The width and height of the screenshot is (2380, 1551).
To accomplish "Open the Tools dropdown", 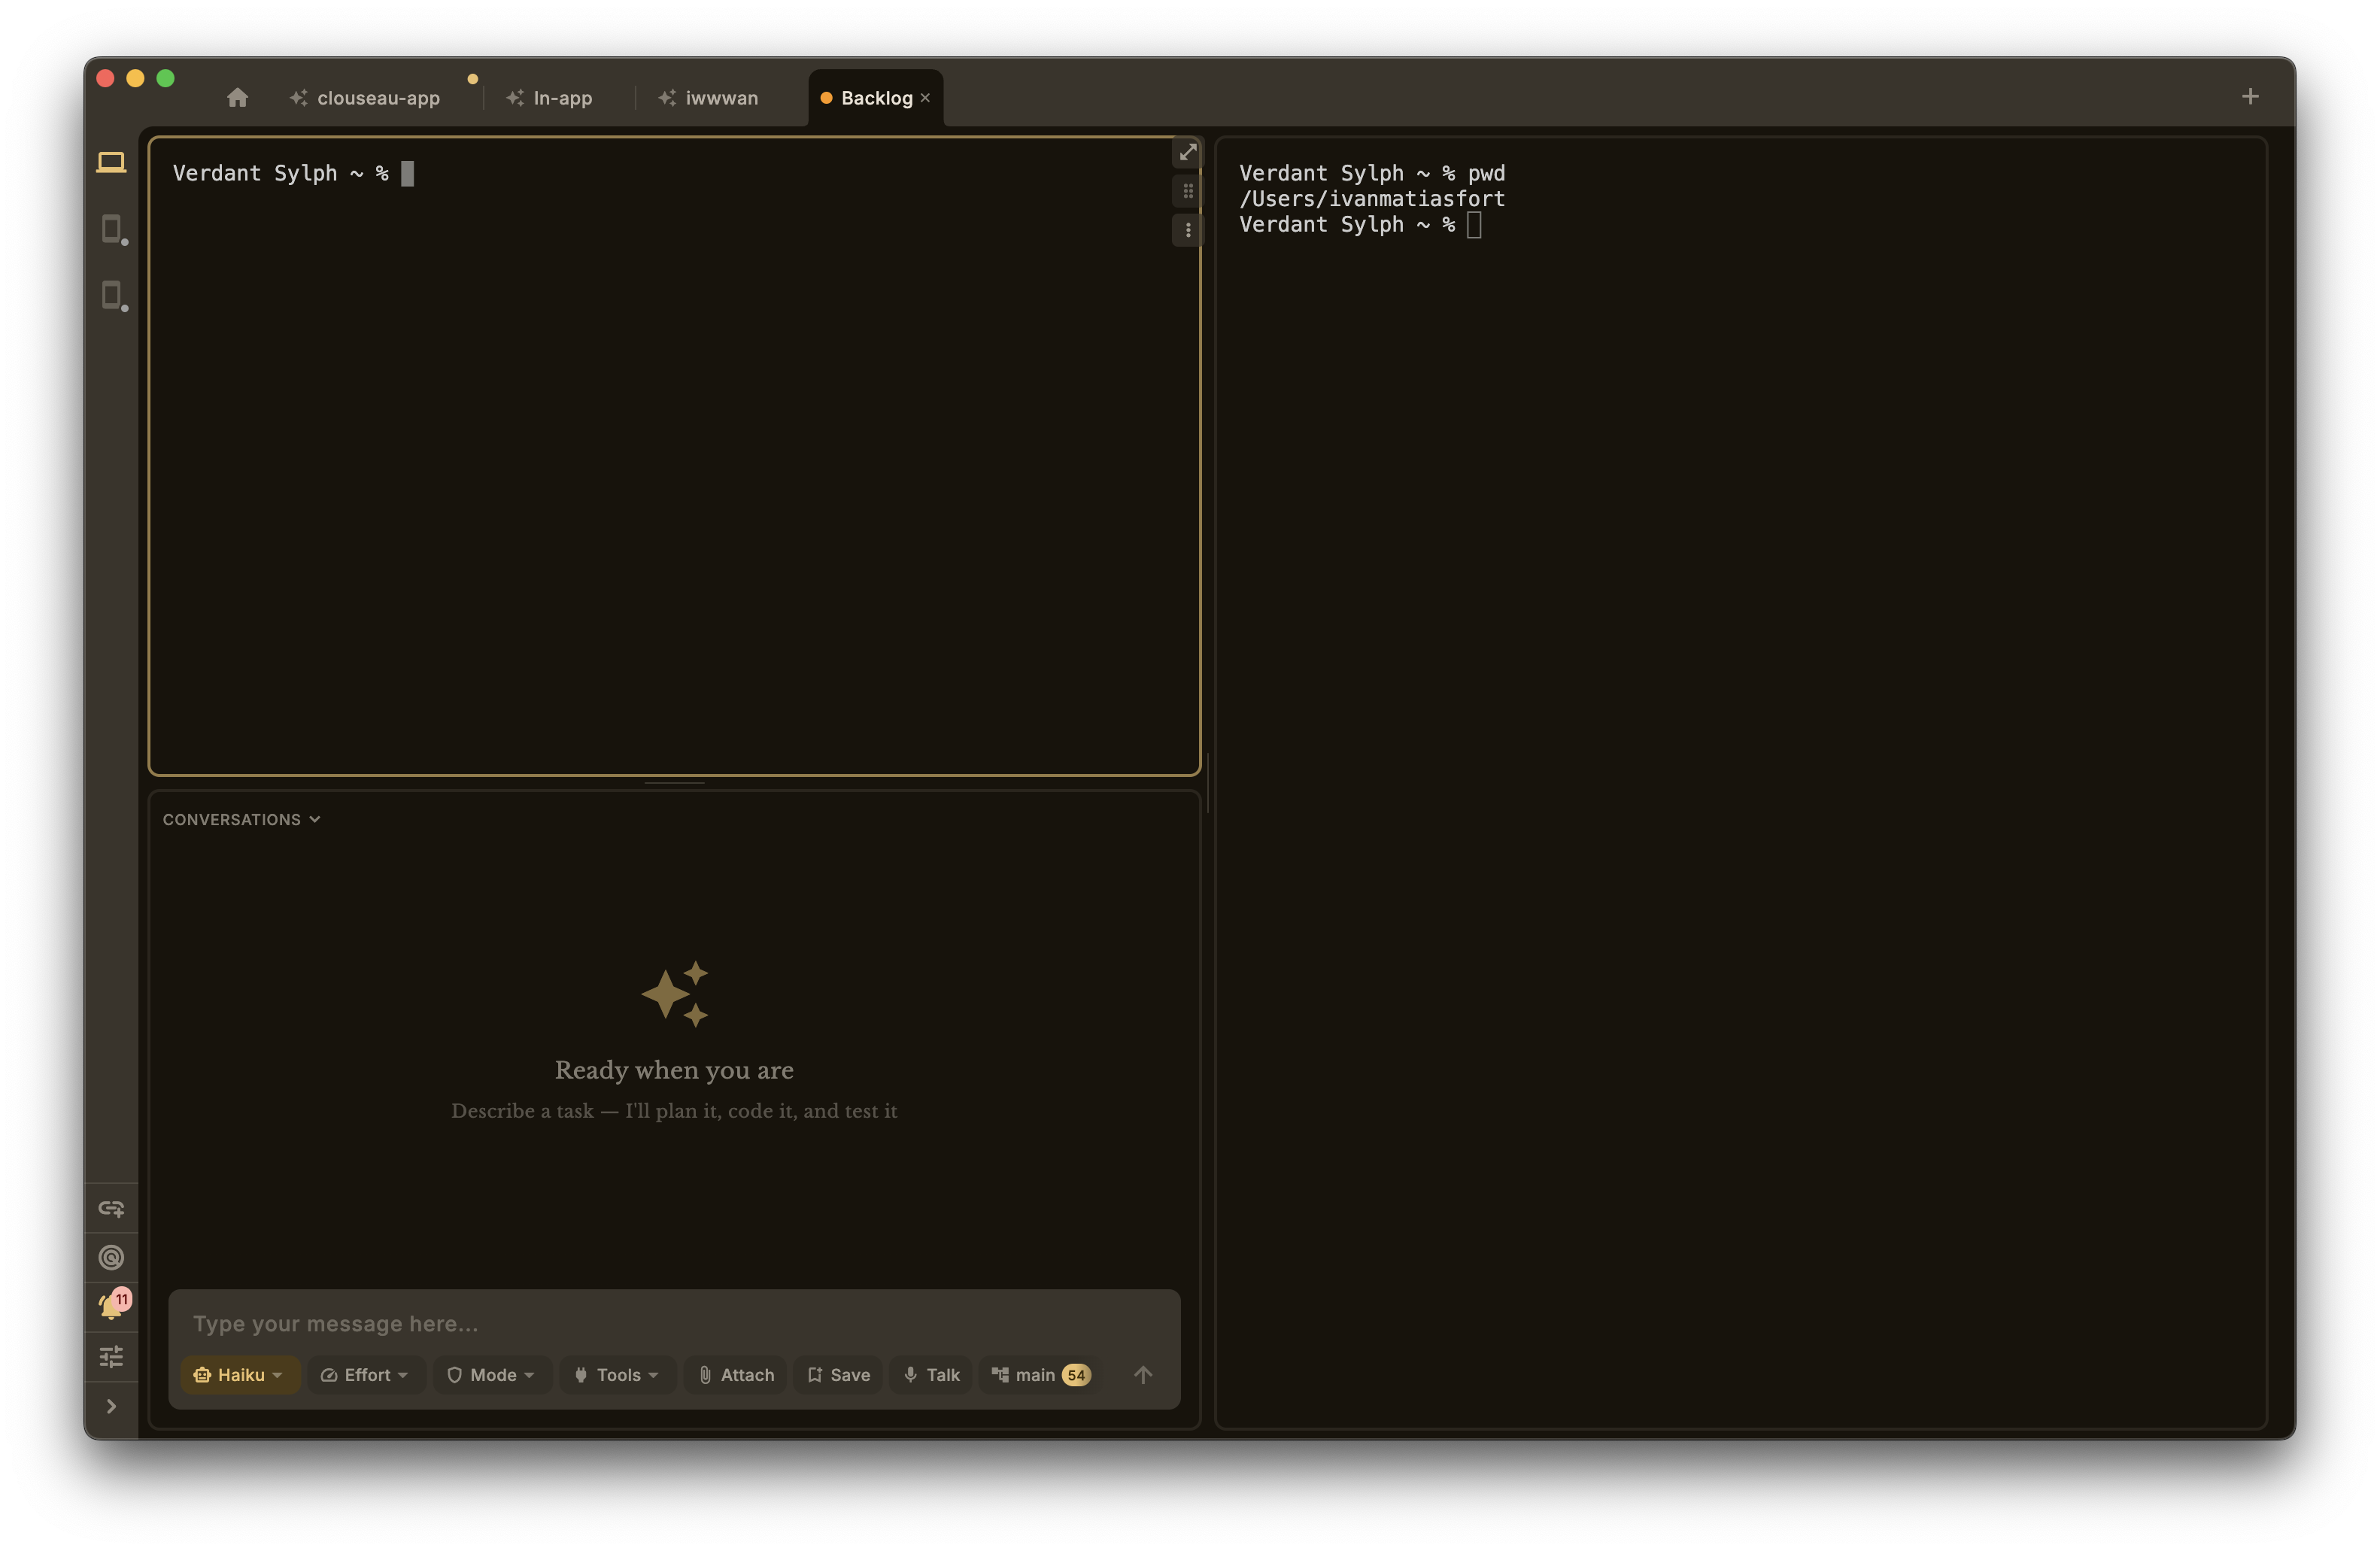I will 617,1375.
